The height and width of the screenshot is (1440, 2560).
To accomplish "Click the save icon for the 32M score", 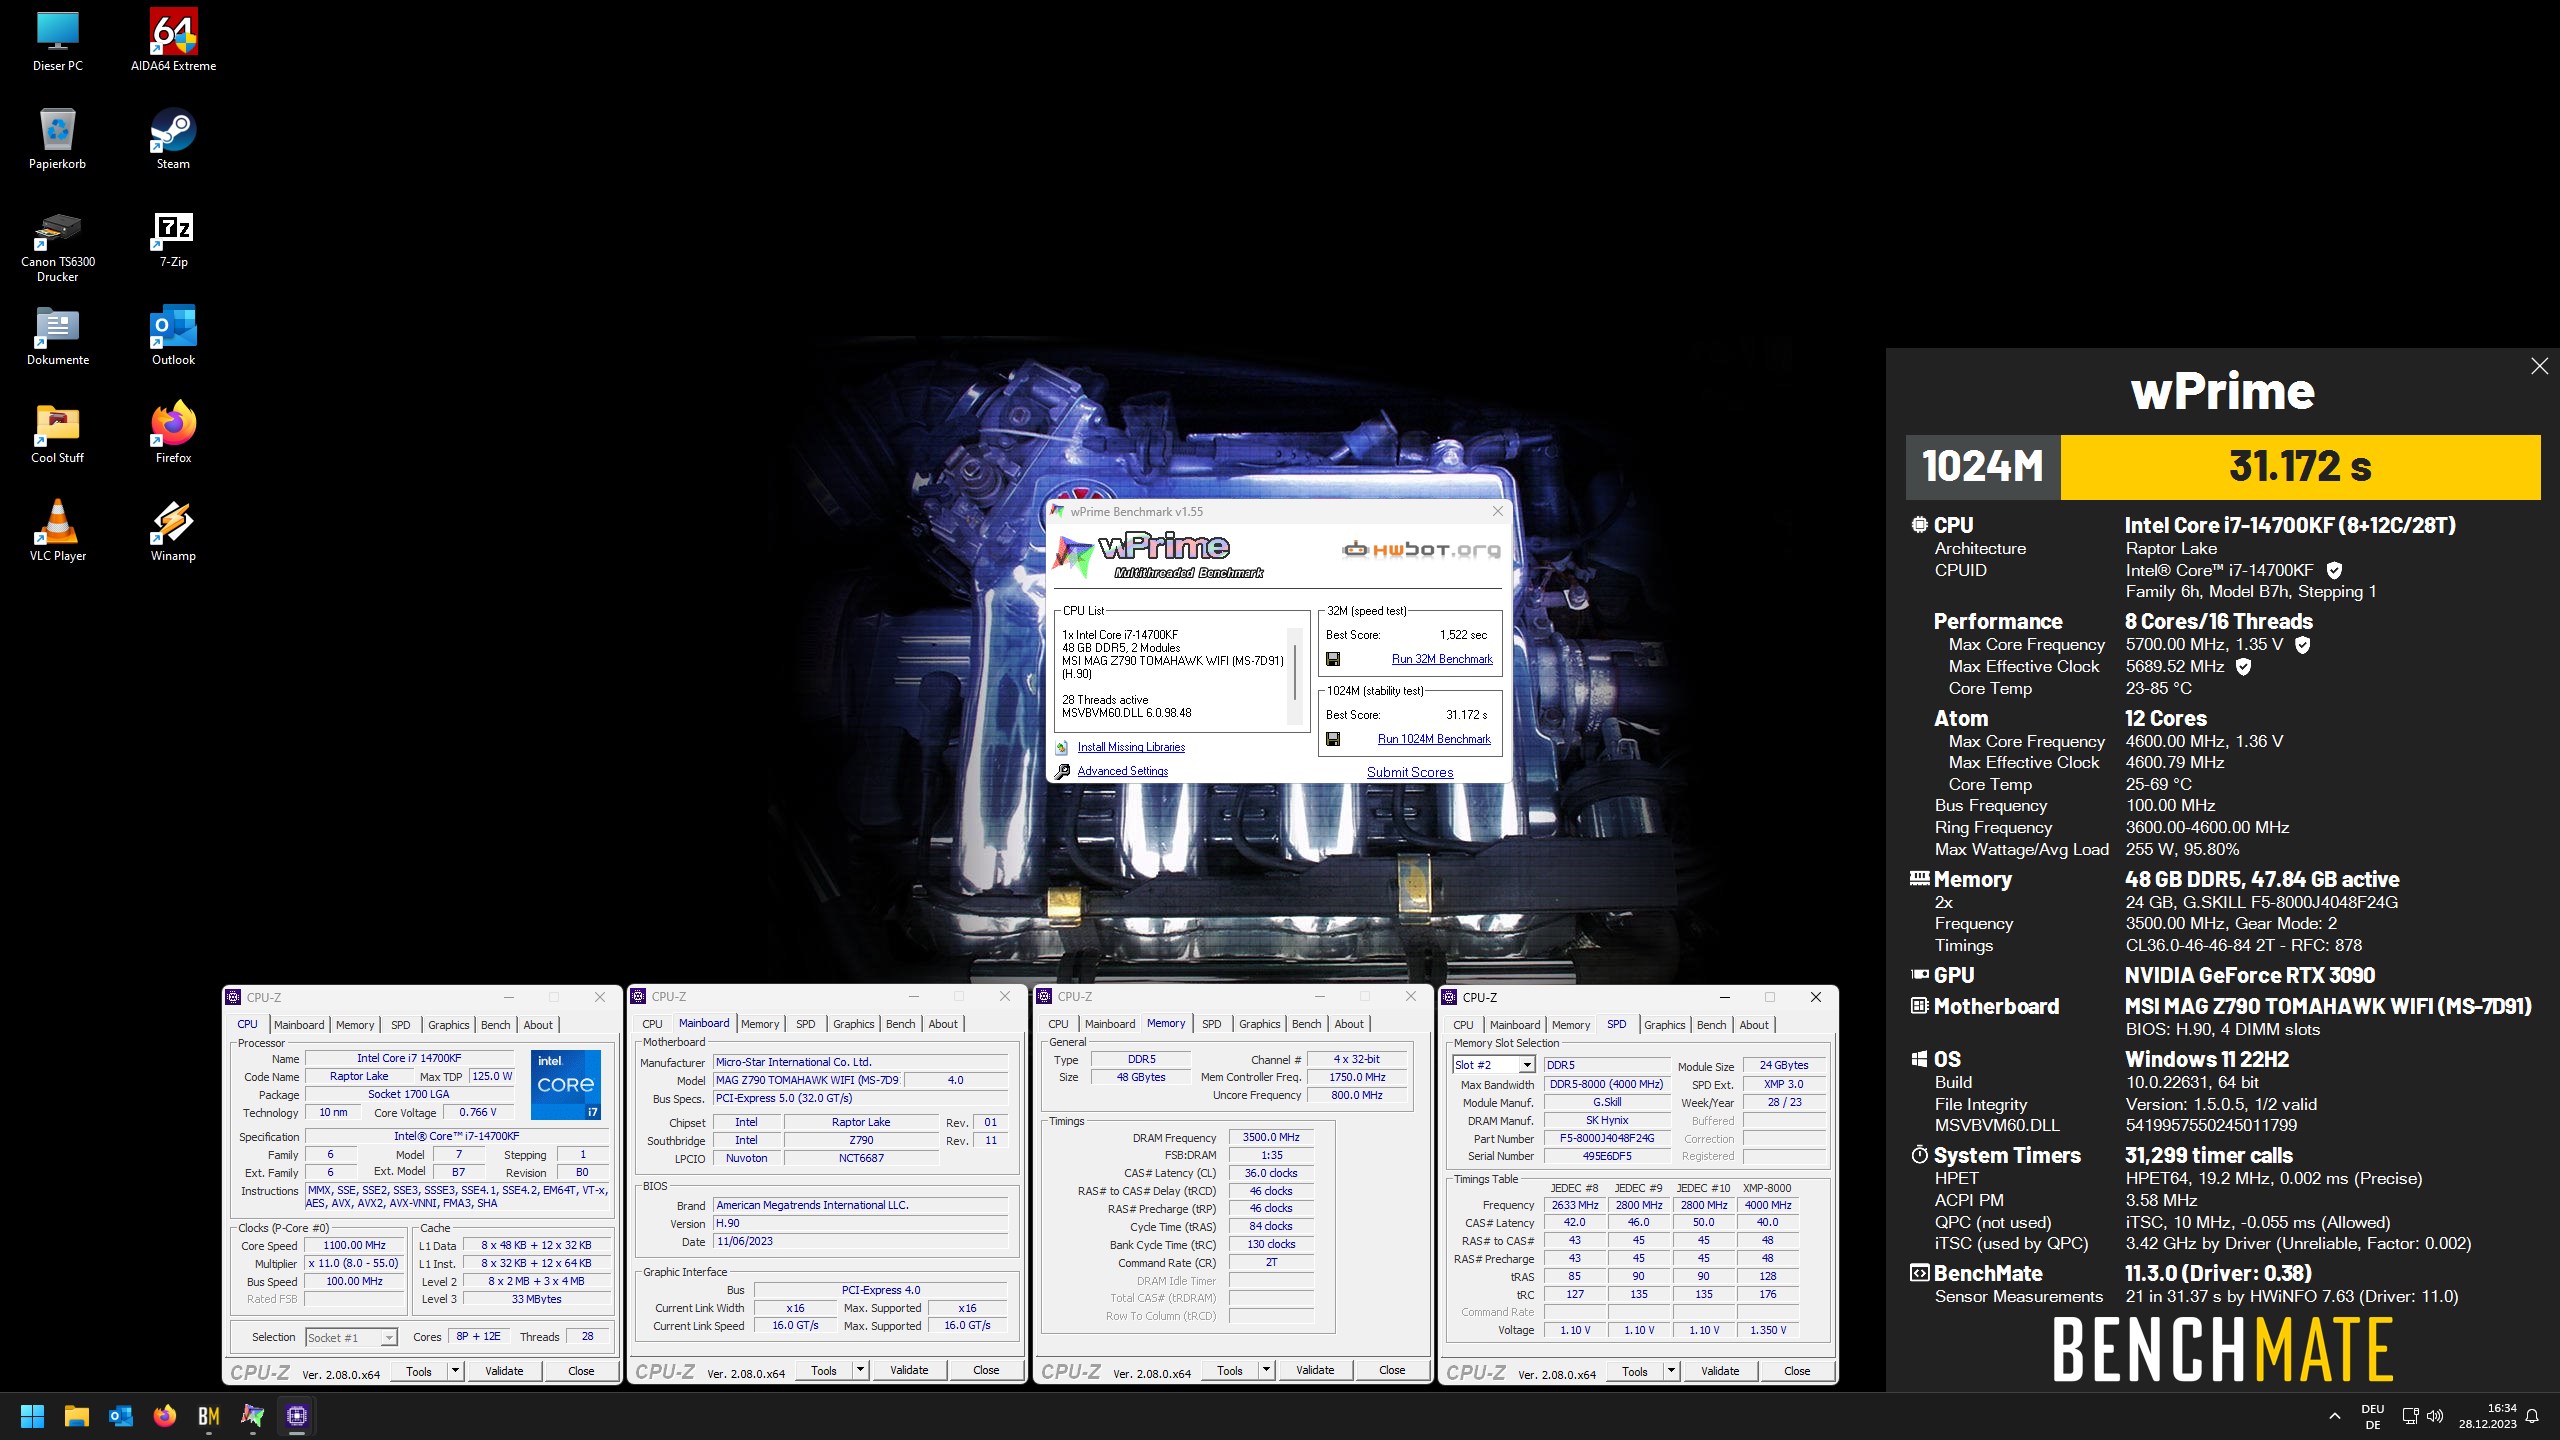I will pos(1333,659).
